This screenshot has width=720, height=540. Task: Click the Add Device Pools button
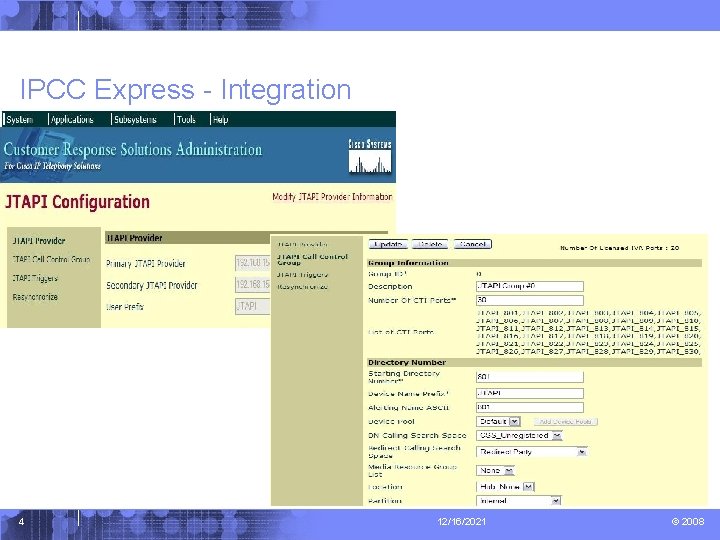[566, 422]
